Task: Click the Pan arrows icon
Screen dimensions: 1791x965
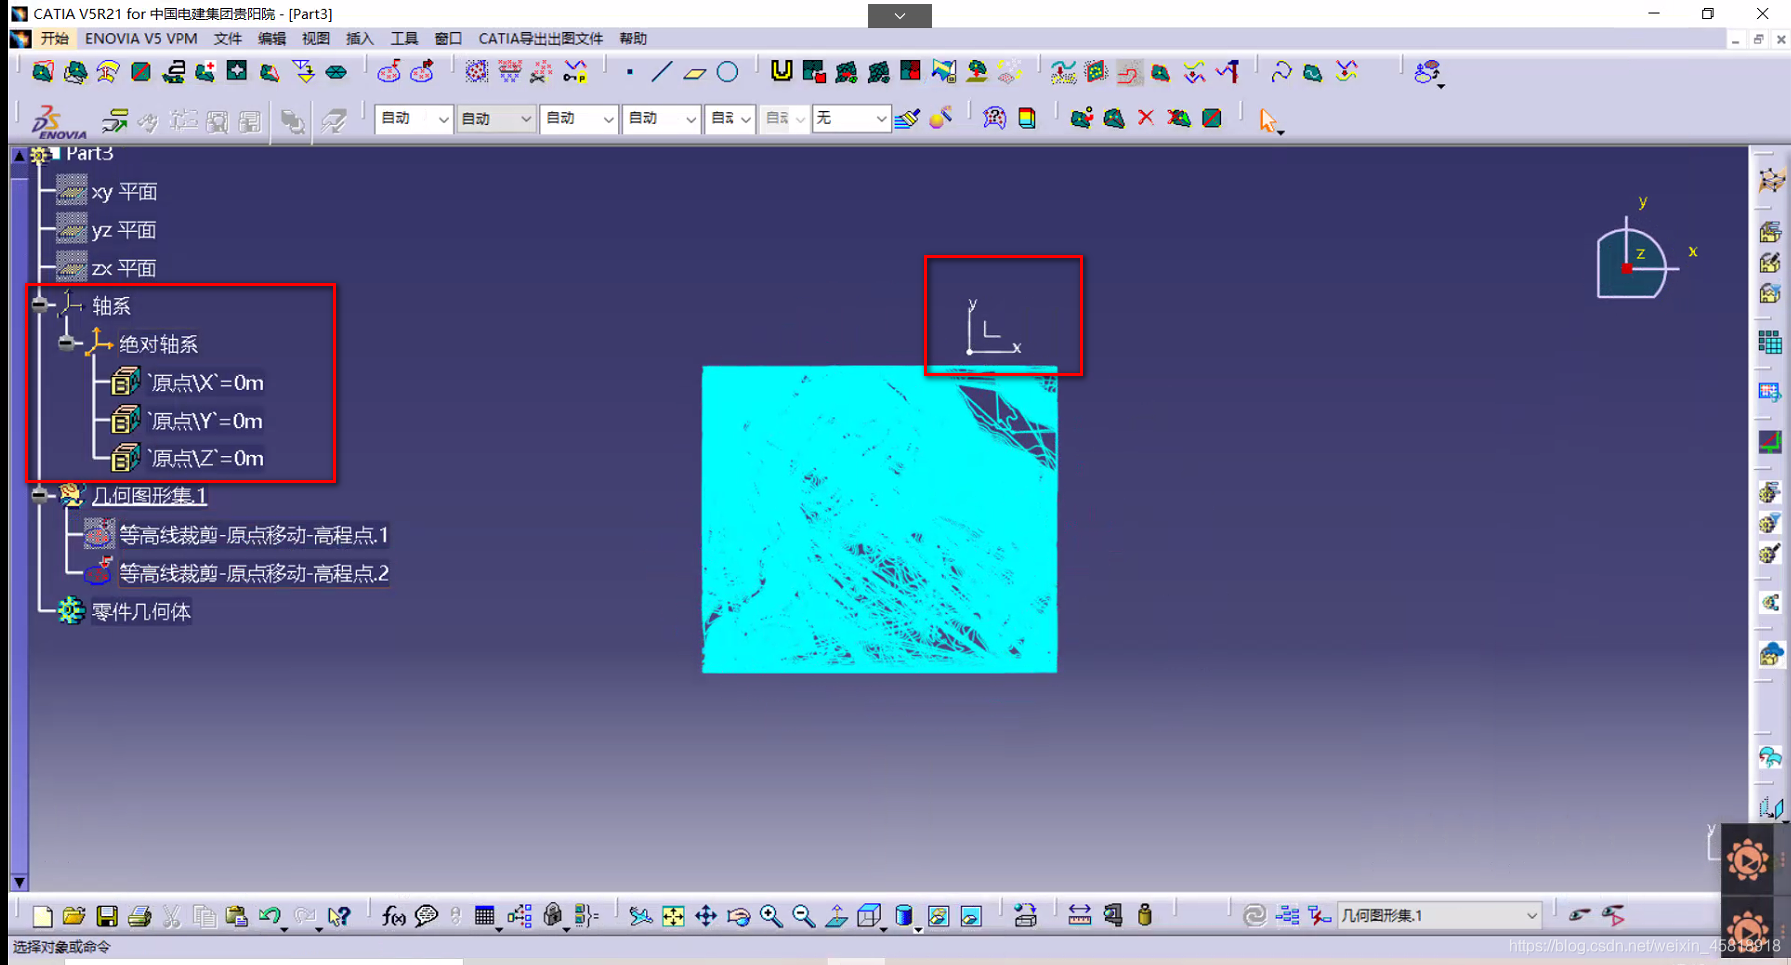Action: [x=706, y=916]
